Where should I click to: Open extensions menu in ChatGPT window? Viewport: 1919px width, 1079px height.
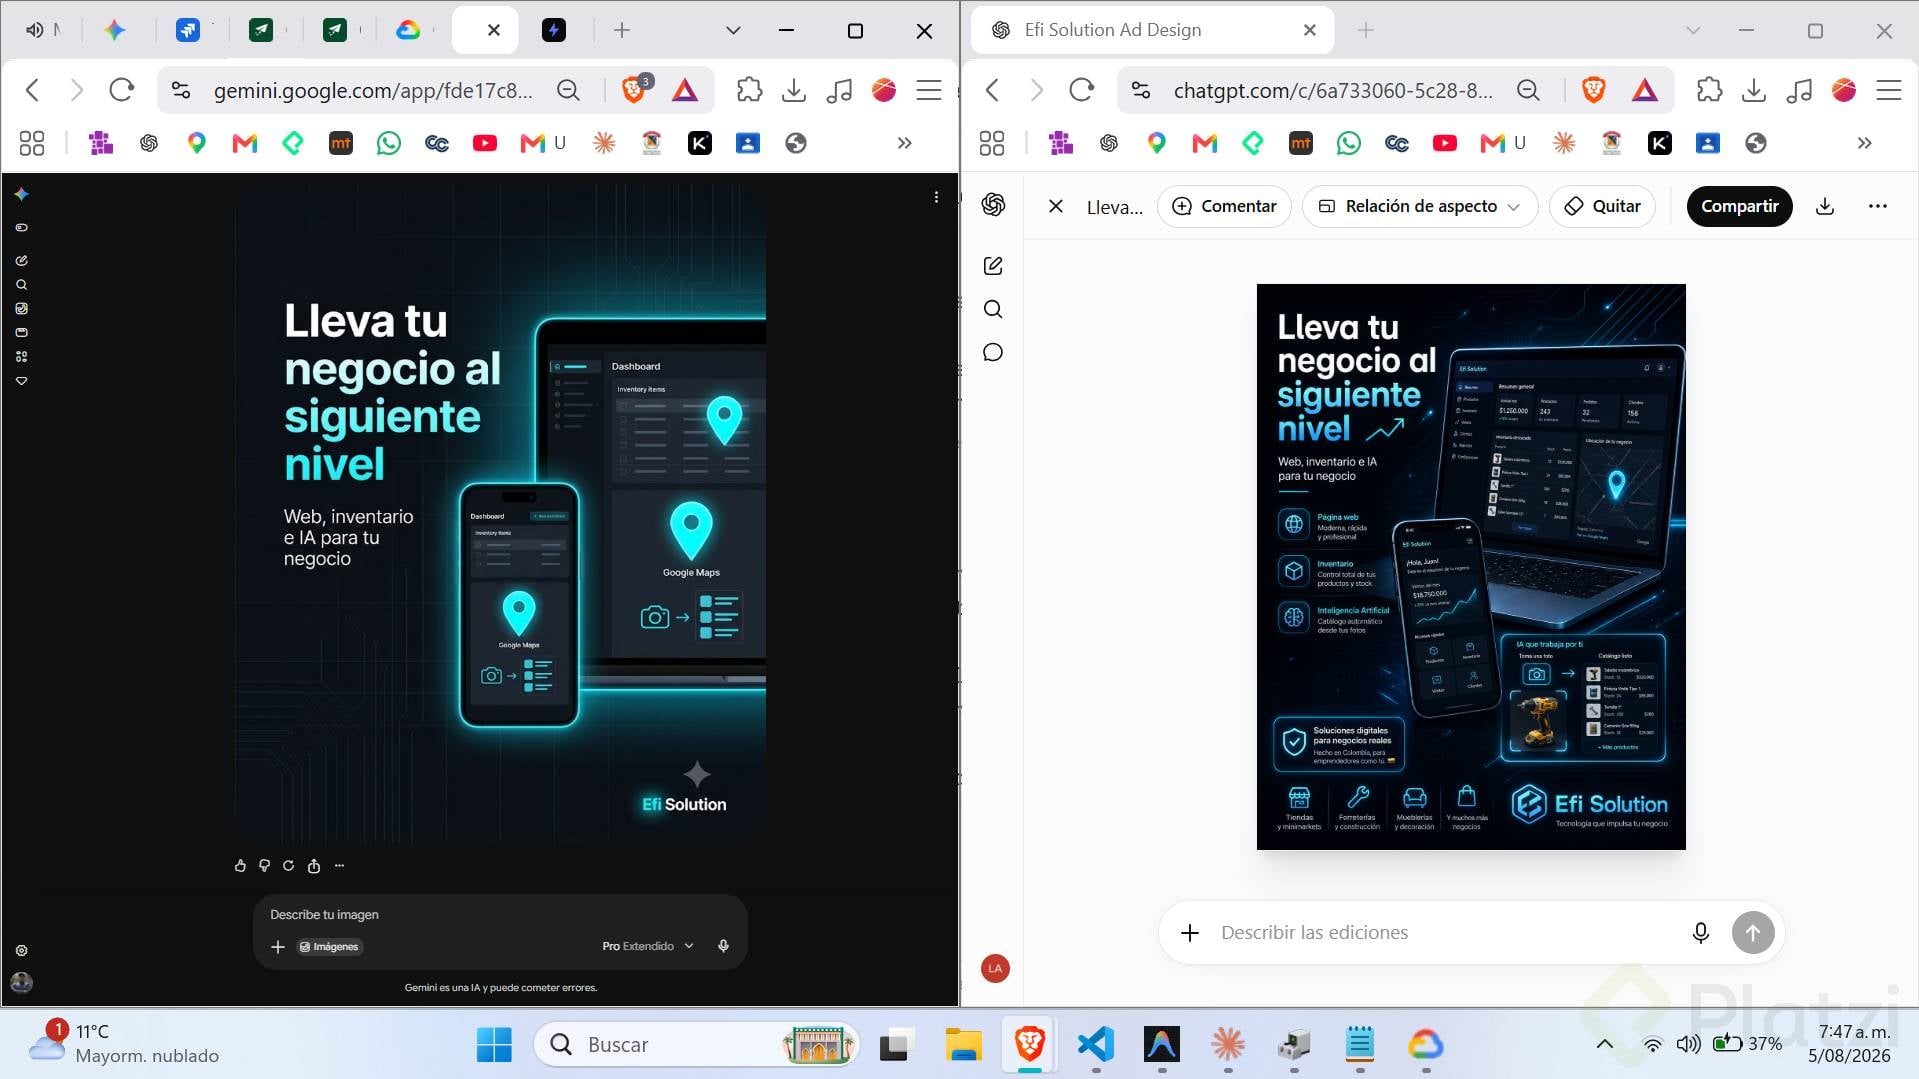click(1710, 90)
